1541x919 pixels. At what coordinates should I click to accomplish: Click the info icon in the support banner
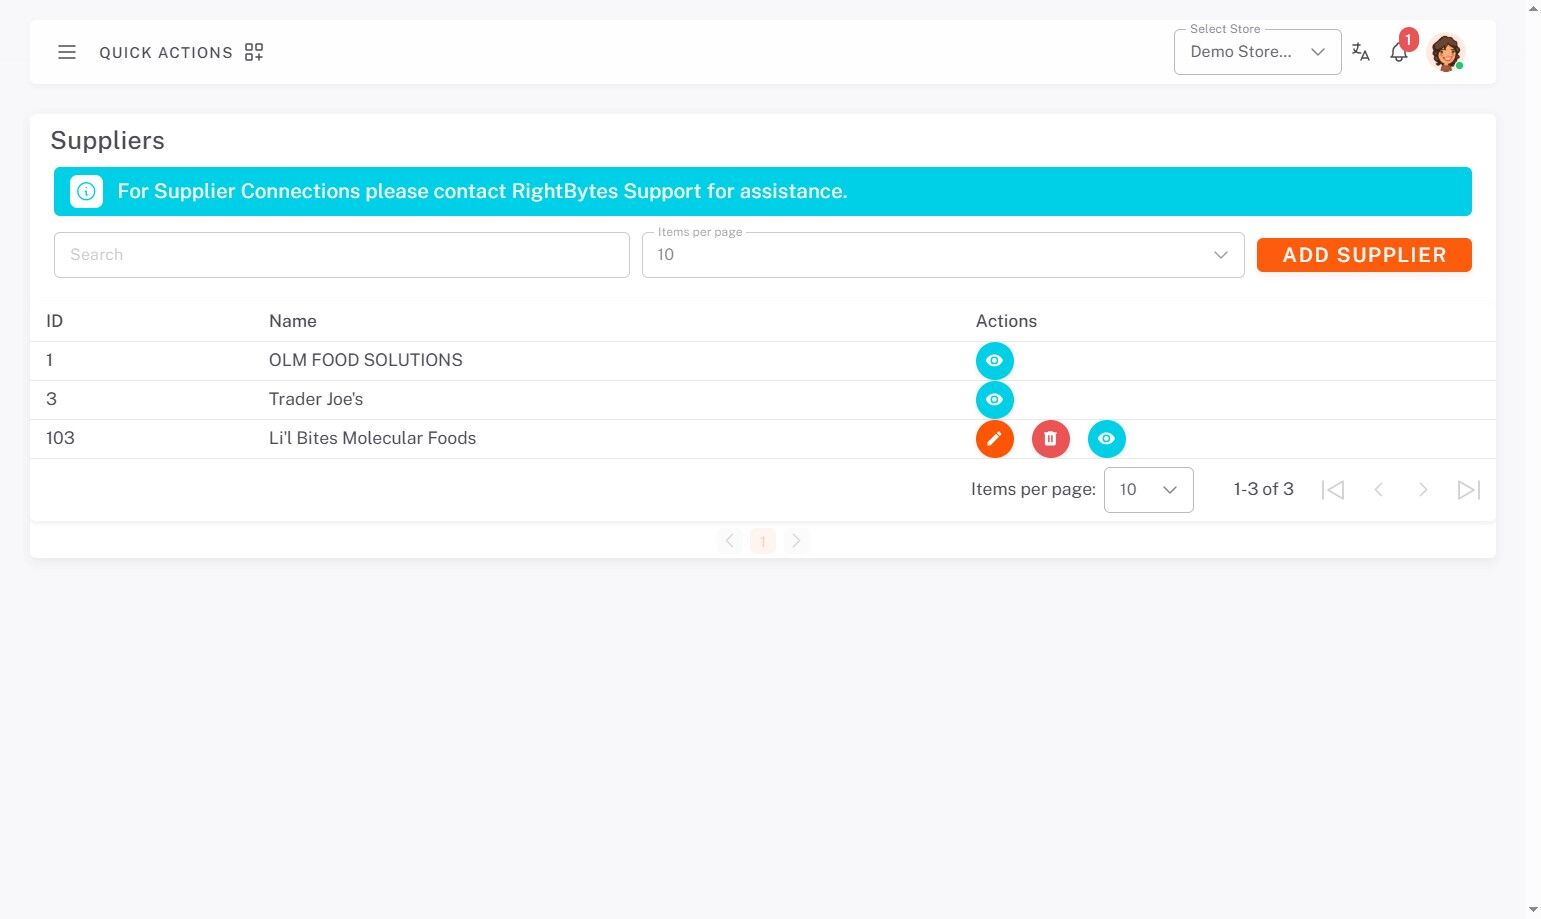(x=87, y=191)
